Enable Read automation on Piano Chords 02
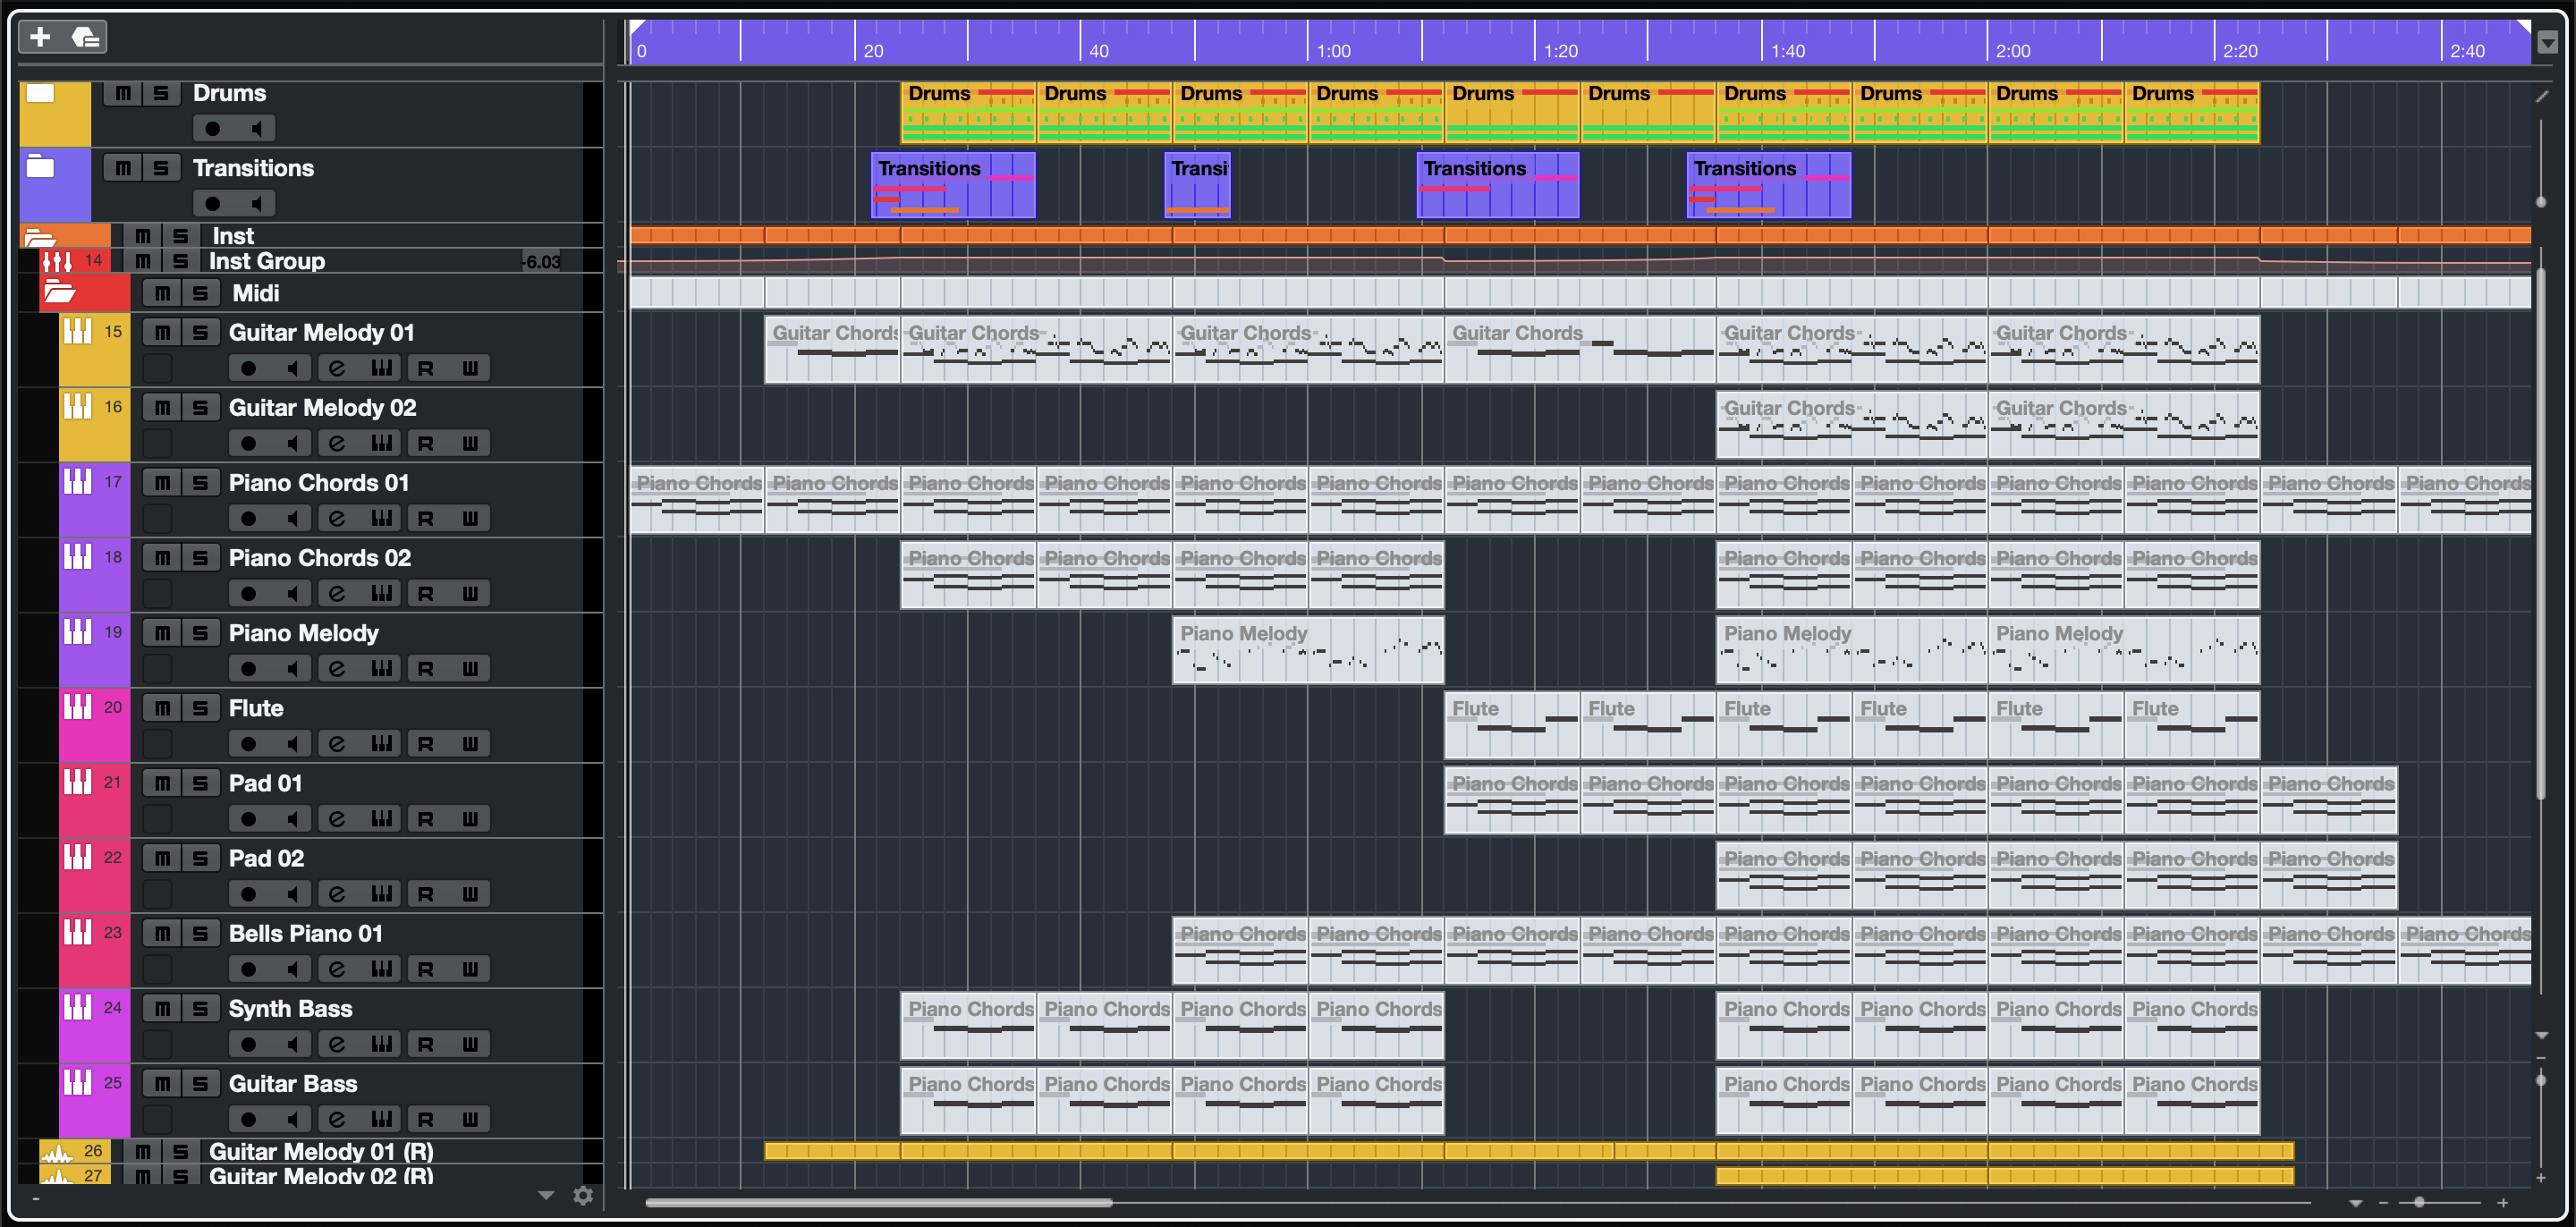Image resolution: width=2576 pixels, height=1227 pixels. point(425,594)
